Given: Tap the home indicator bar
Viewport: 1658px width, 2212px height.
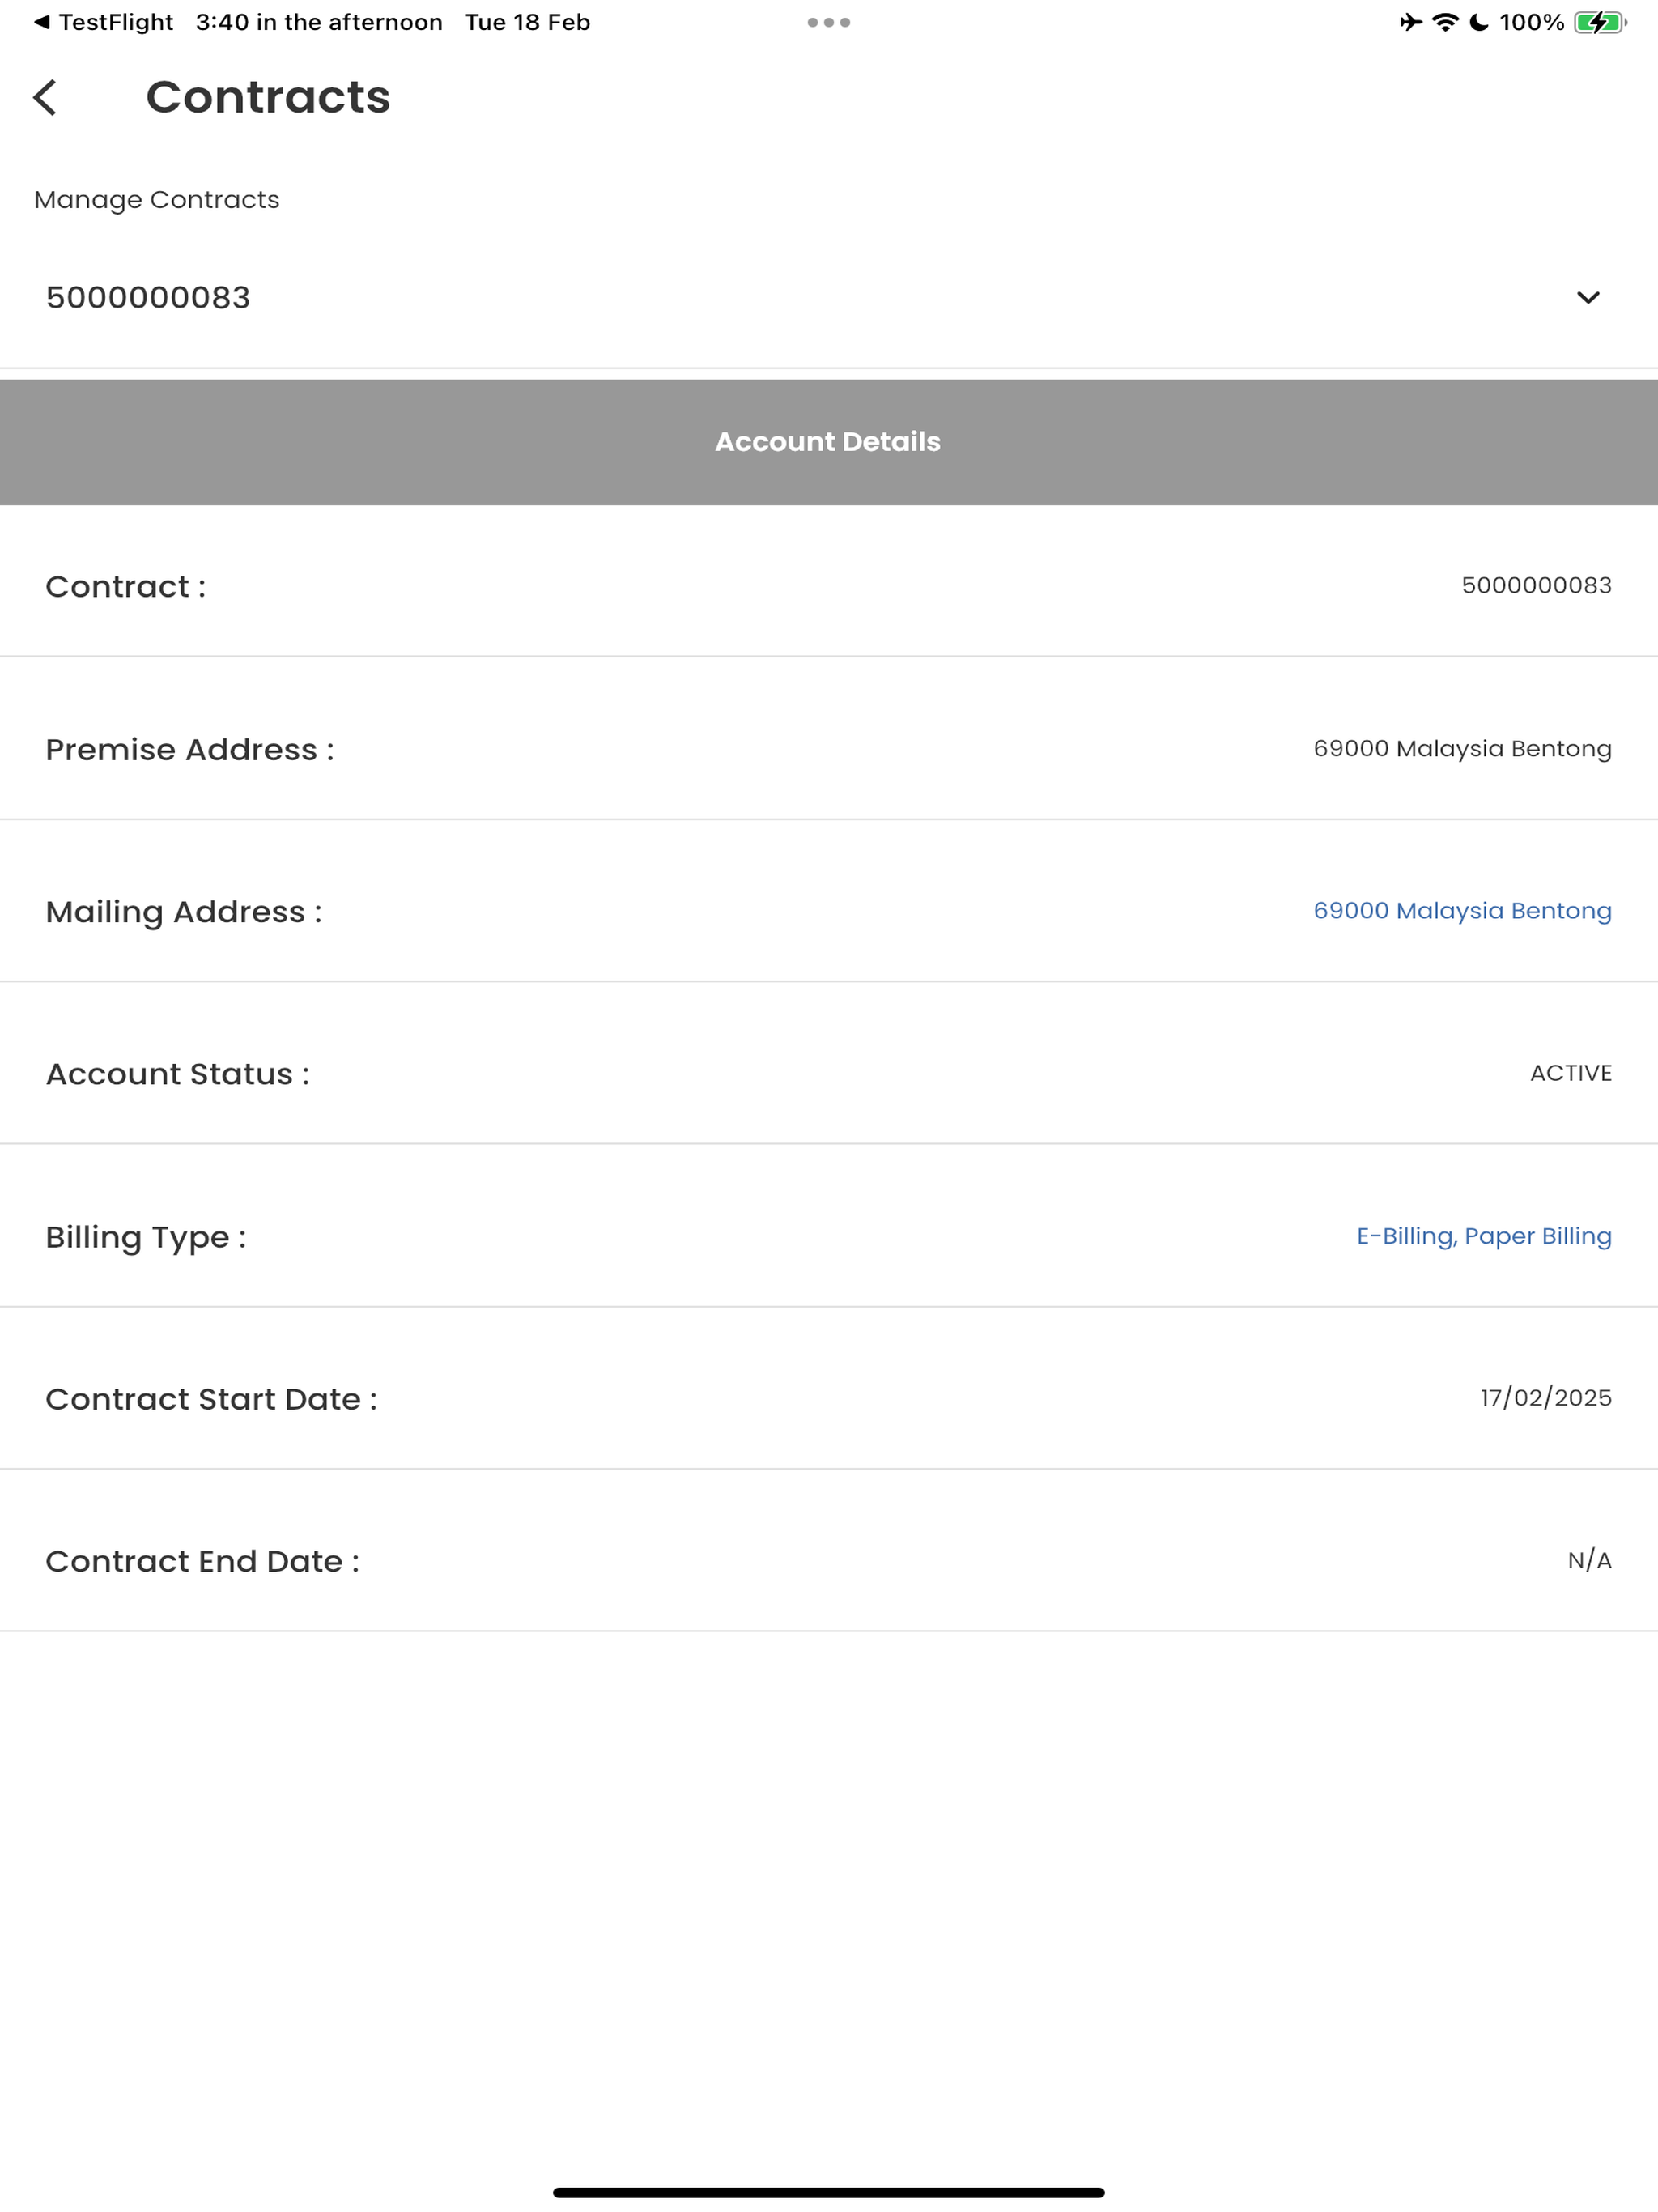Looking at the screenshot, I should pos(829,2193).
